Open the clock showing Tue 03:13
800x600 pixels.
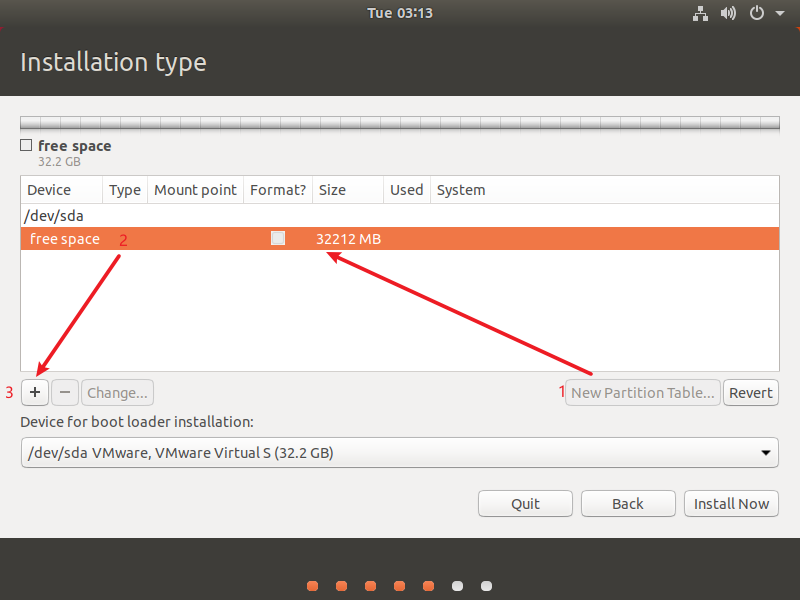coord(400,13)
